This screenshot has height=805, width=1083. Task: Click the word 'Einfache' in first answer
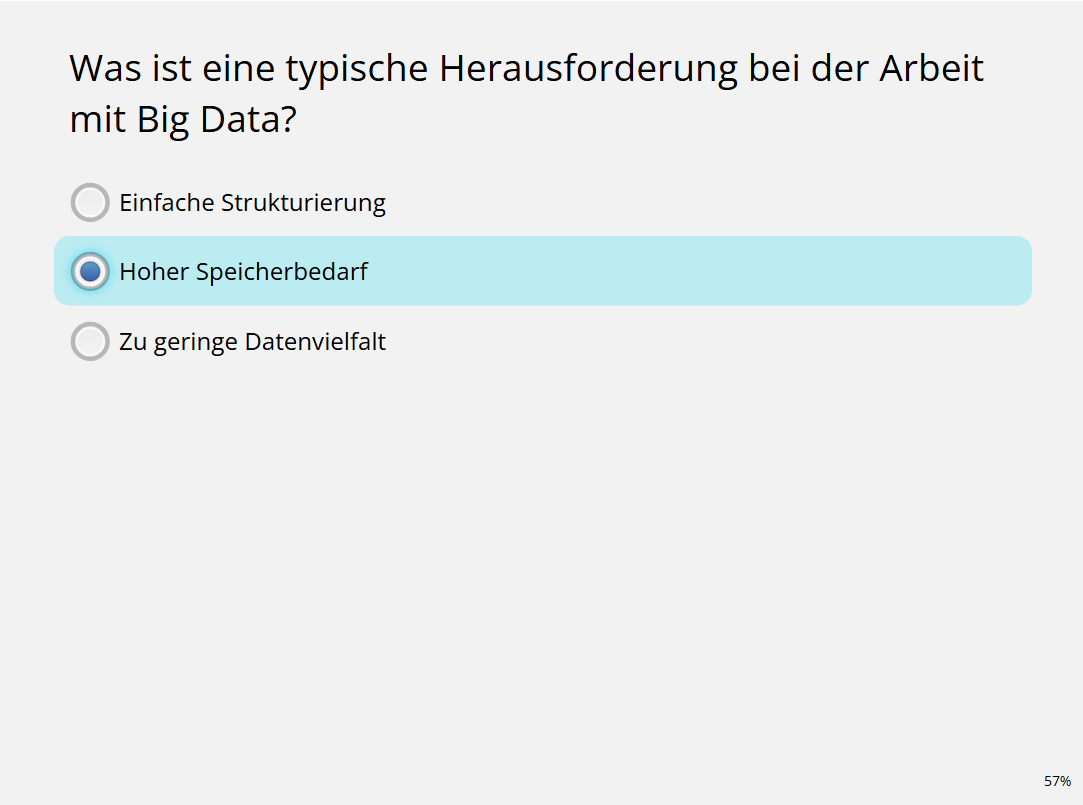click(166, 202)
